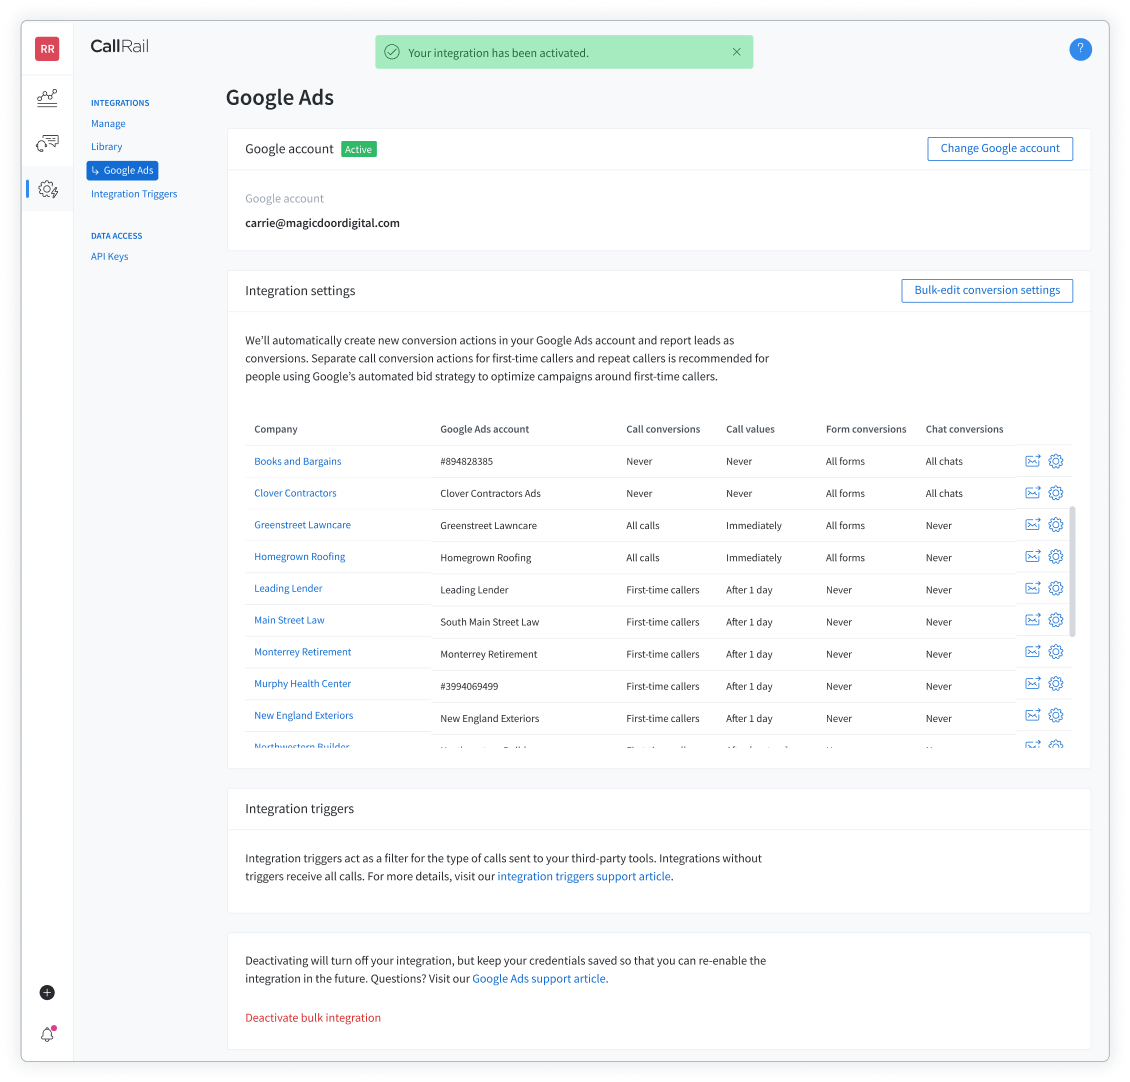The width and height of the screenshot is (1130, 1082).
Task: Open the notifications bell icon
Action: click(x=47, y=1034)
